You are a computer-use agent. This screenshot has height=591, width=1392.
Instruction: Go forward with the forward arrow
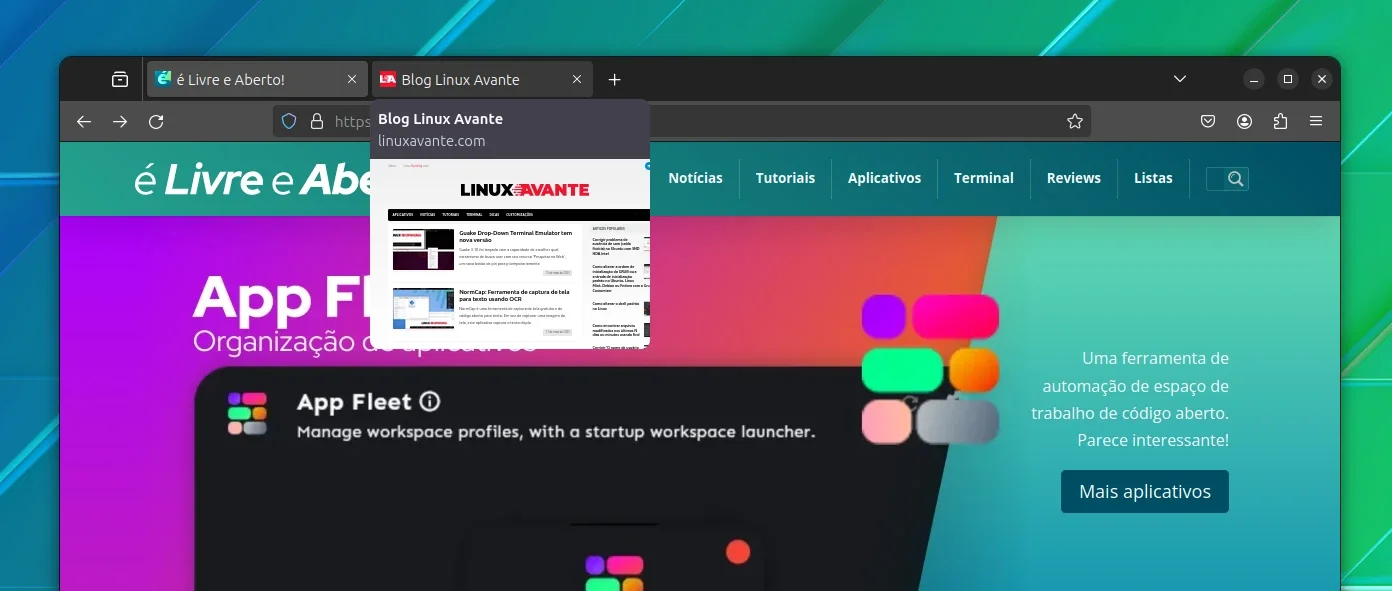pos(120,121)
